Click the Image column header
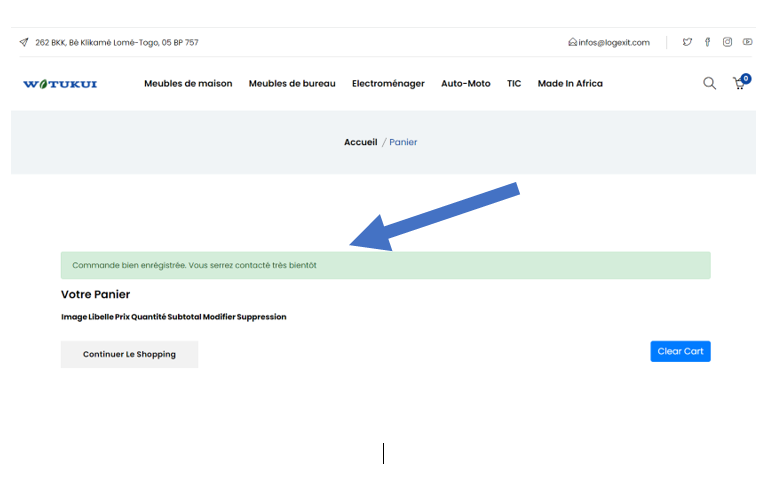 tap(74, 317)
